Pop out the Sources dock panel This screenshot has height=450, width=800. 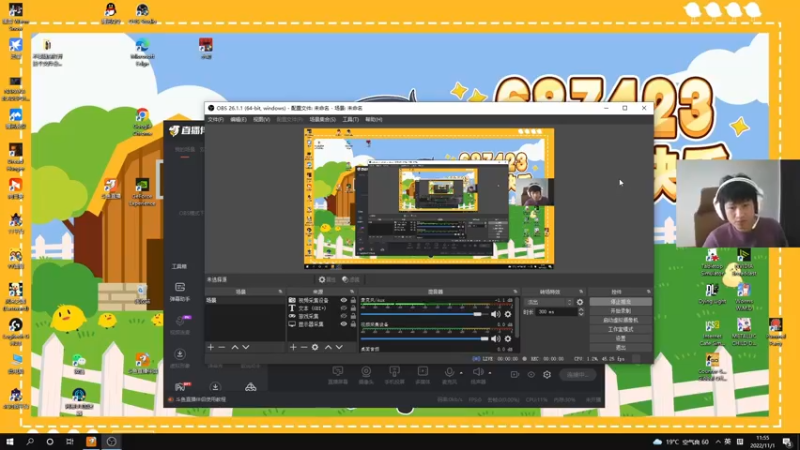tap(352, 292)
